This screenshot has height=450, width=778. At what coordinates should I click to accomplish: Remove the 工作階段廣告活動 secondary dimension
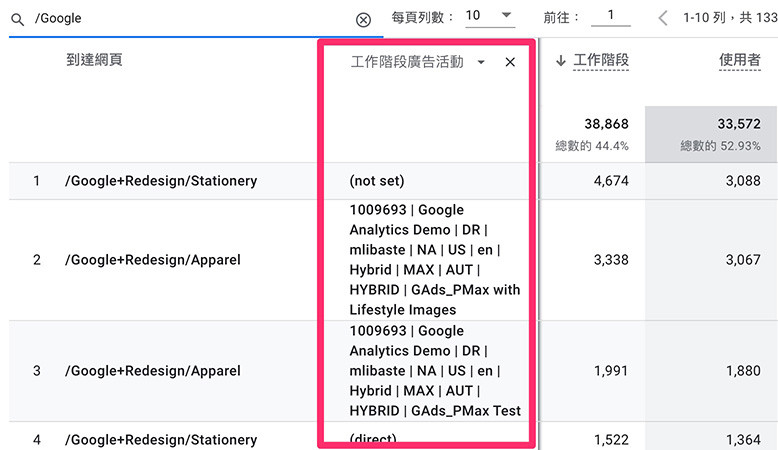(510, 62)
